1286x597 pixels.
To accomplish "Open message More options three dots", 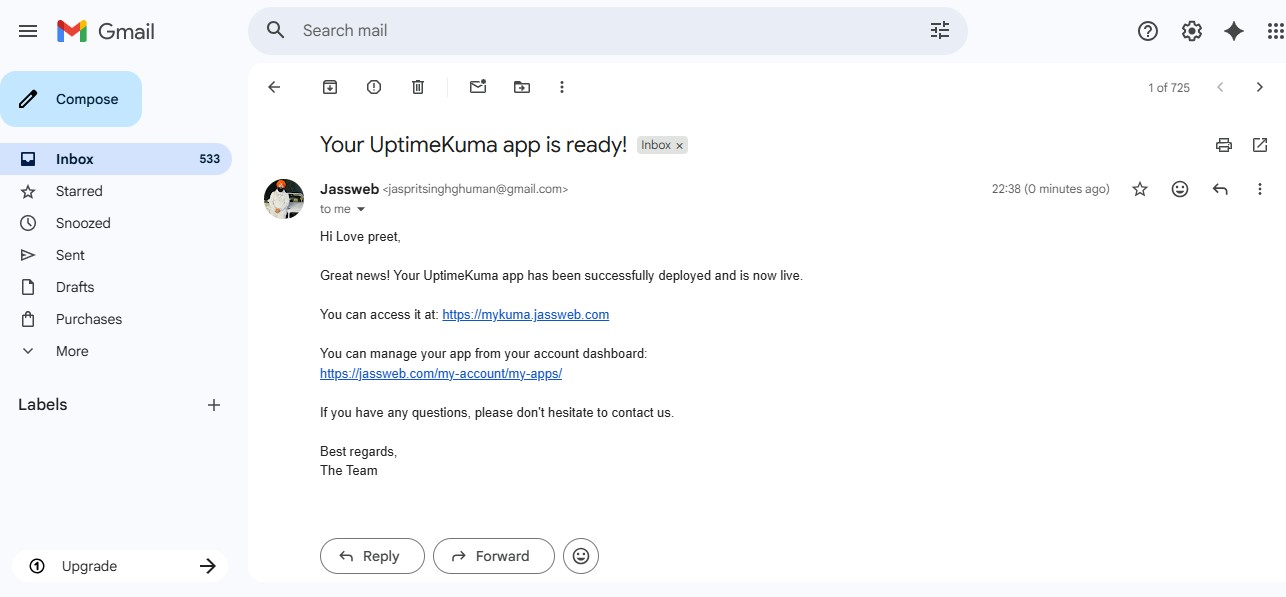I will [1260, 189].
